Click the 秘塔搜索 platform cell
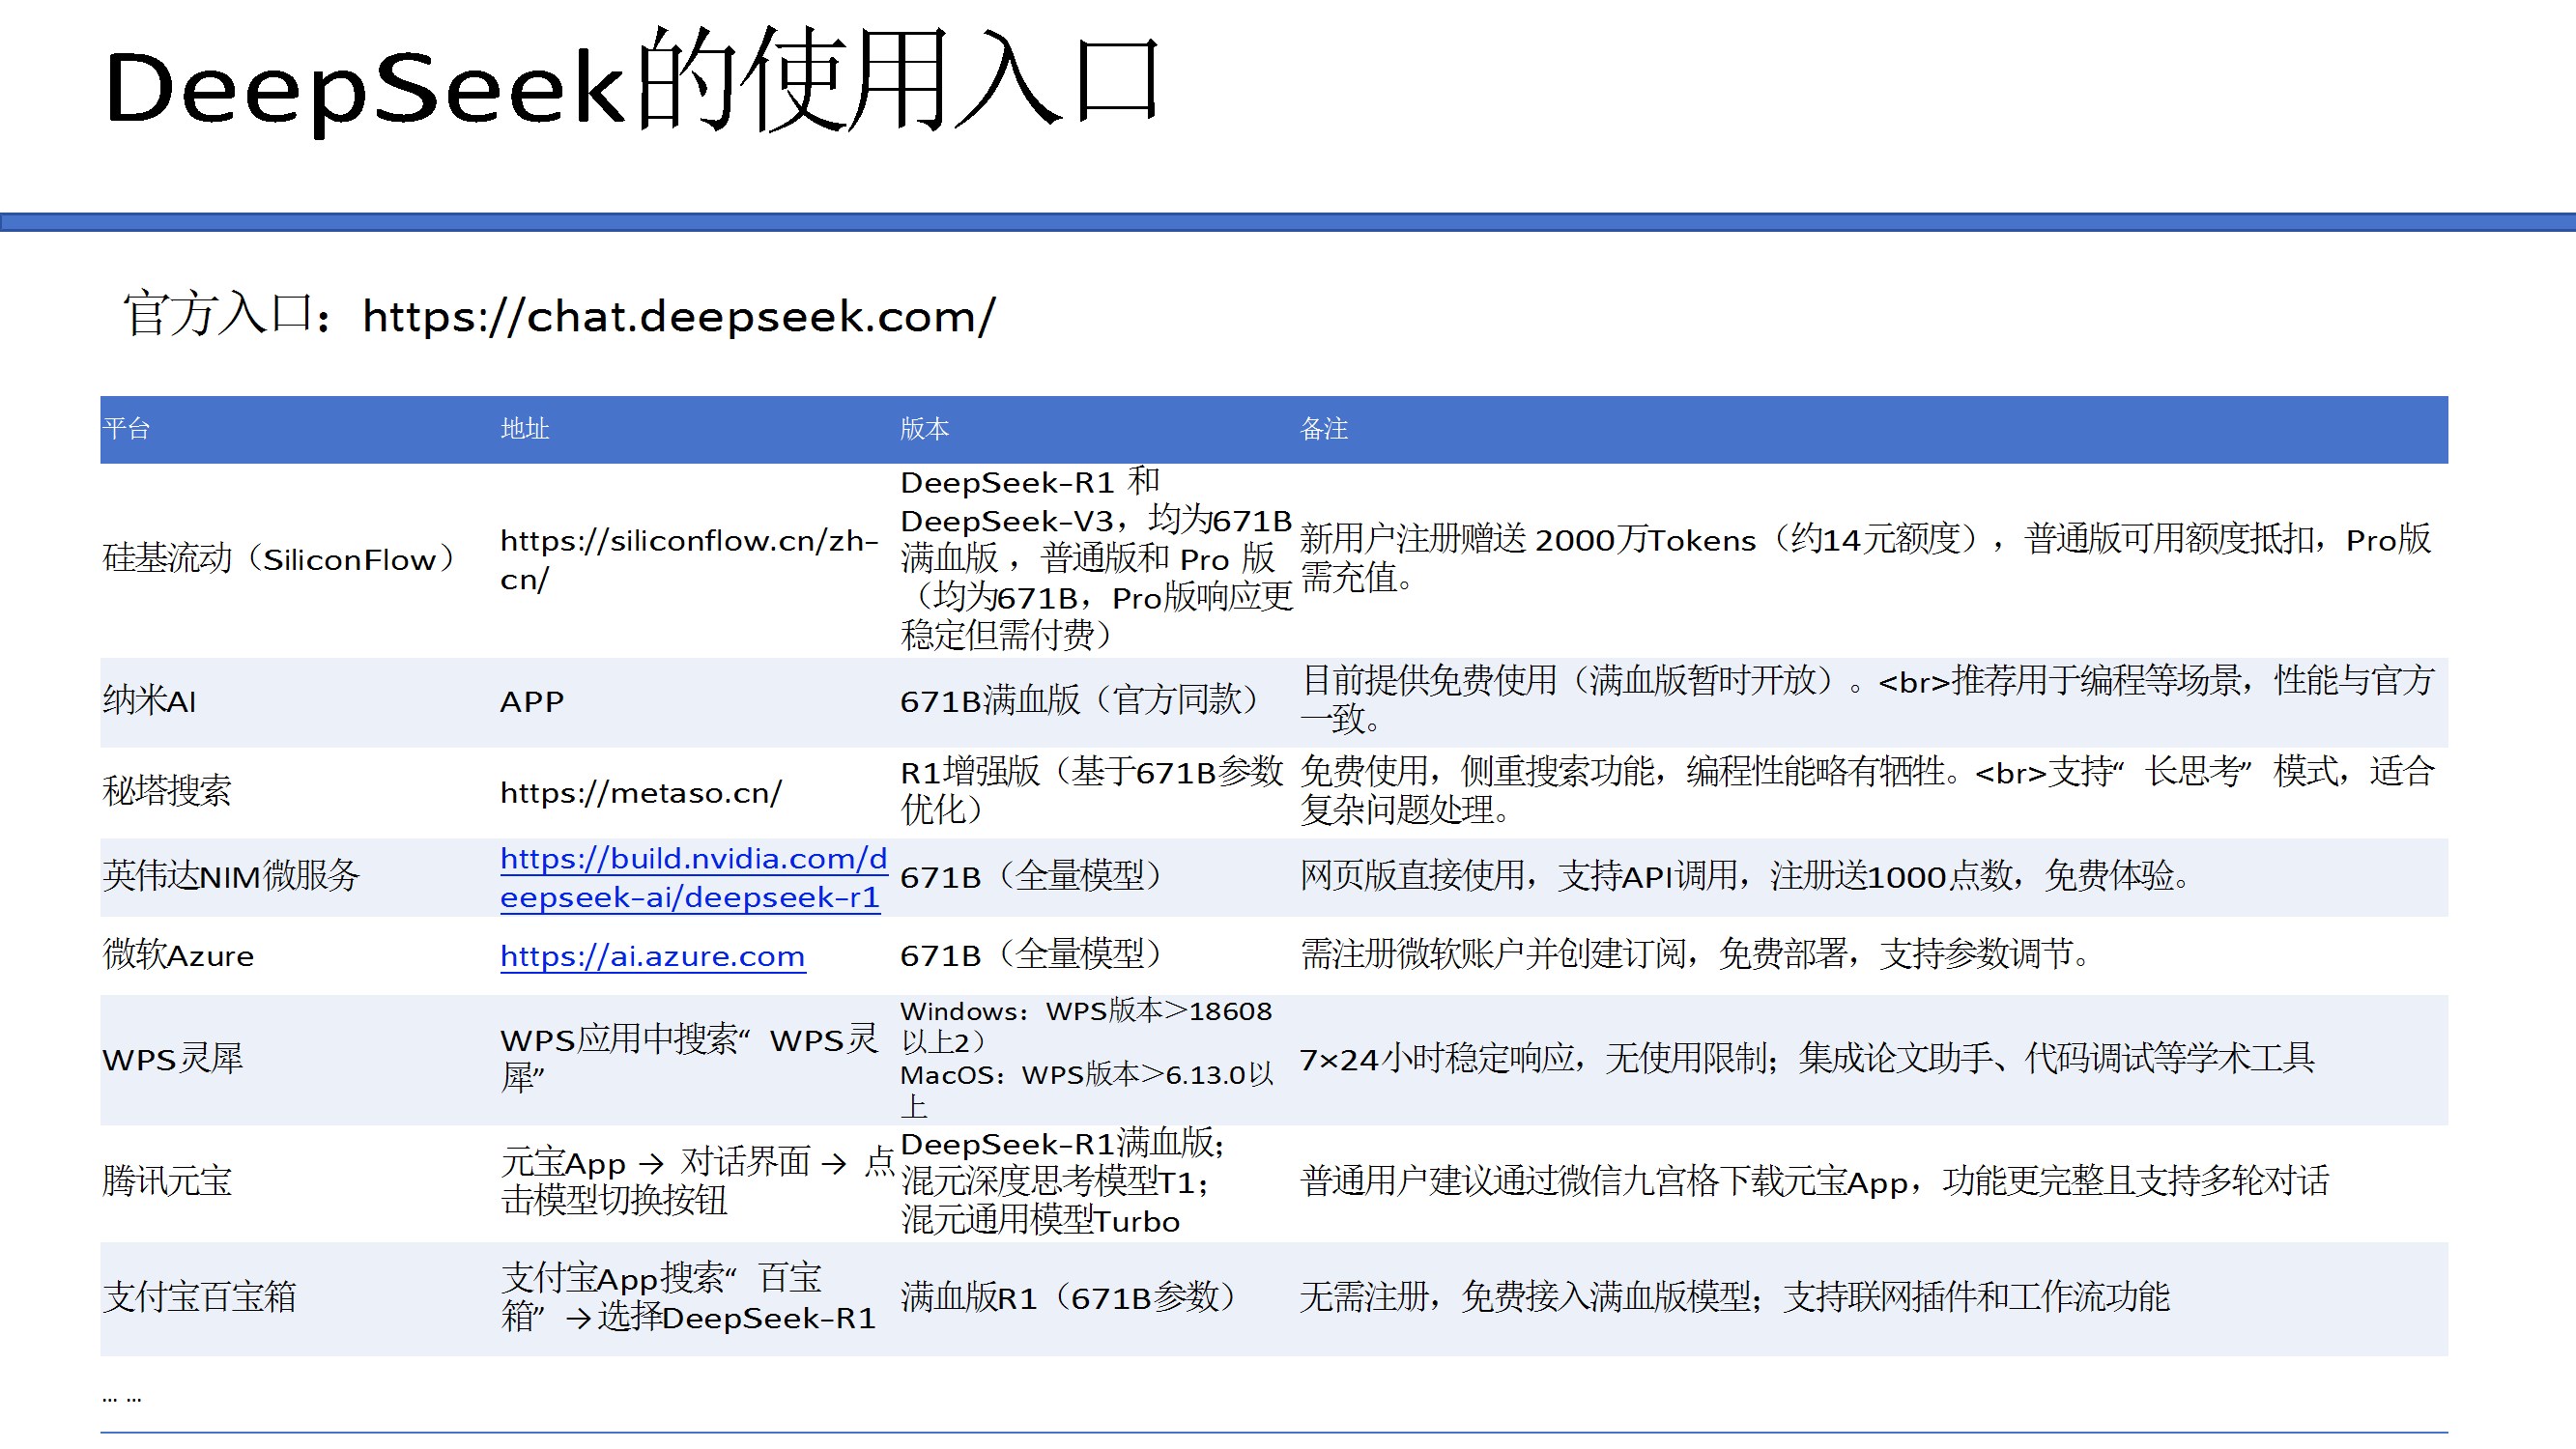The width and height of the screenshot is (2576, 1449). [x=167, y=791]
